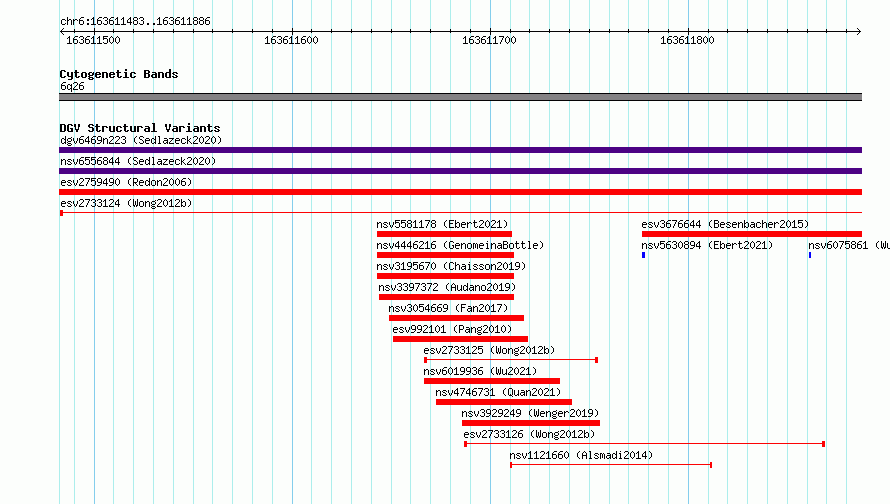Click the right arrow end of the ruler

(859, 32)
